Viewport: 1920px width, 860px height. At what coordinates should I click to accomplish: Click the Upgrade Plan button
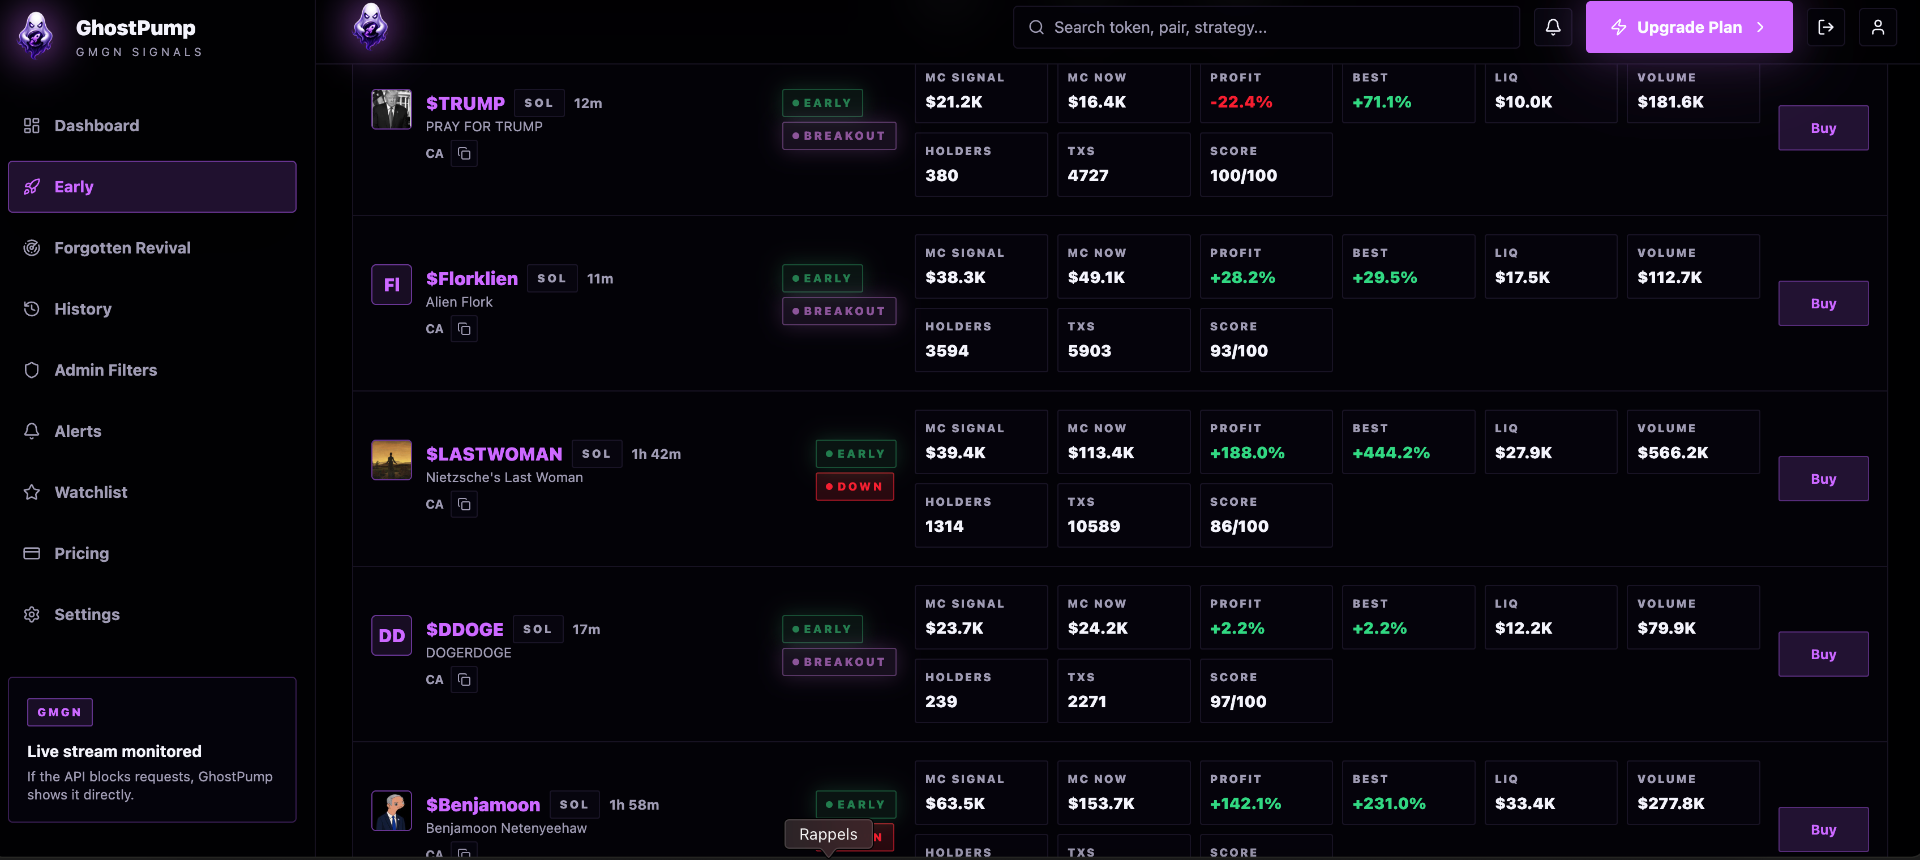click(x=1688, y=27)
